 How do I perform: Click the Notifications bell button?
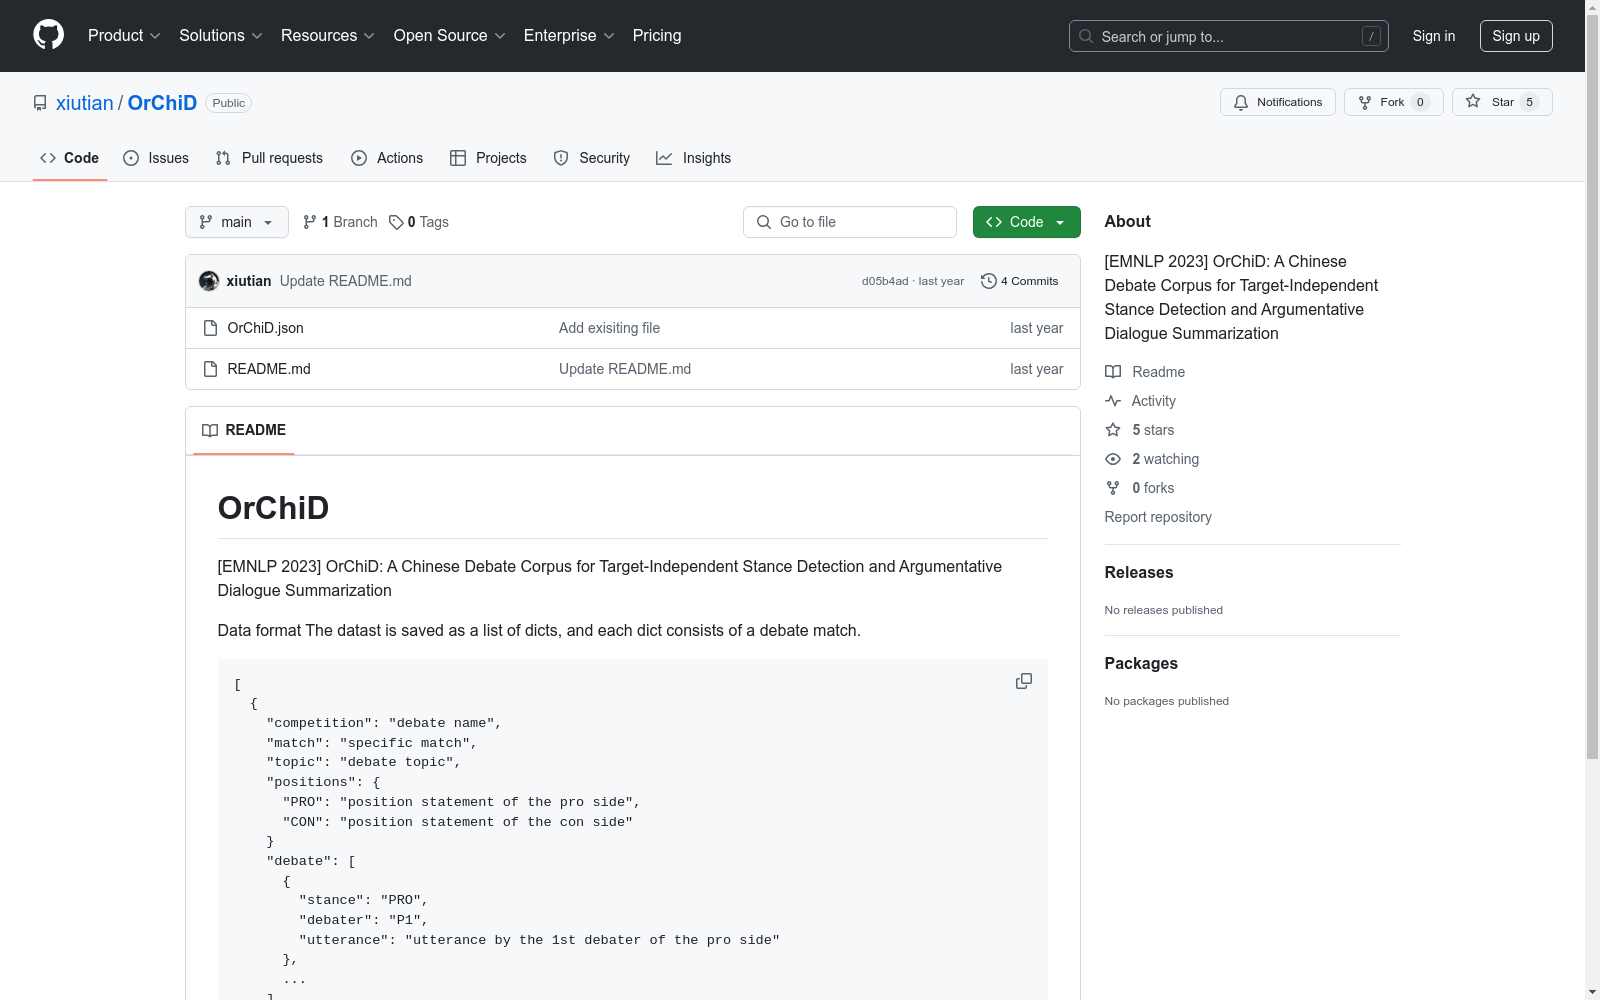tap(1277, 102)
